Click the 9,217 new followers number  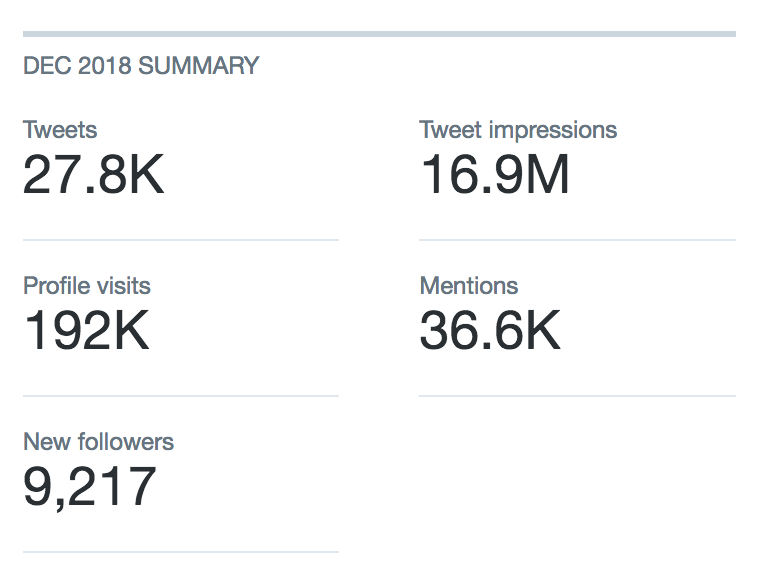(x=90, y=487)
